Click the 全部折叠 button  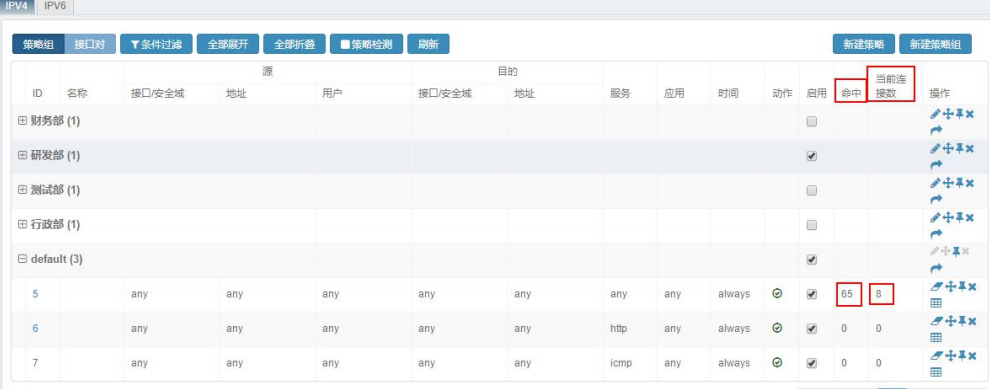coord(294,44)
